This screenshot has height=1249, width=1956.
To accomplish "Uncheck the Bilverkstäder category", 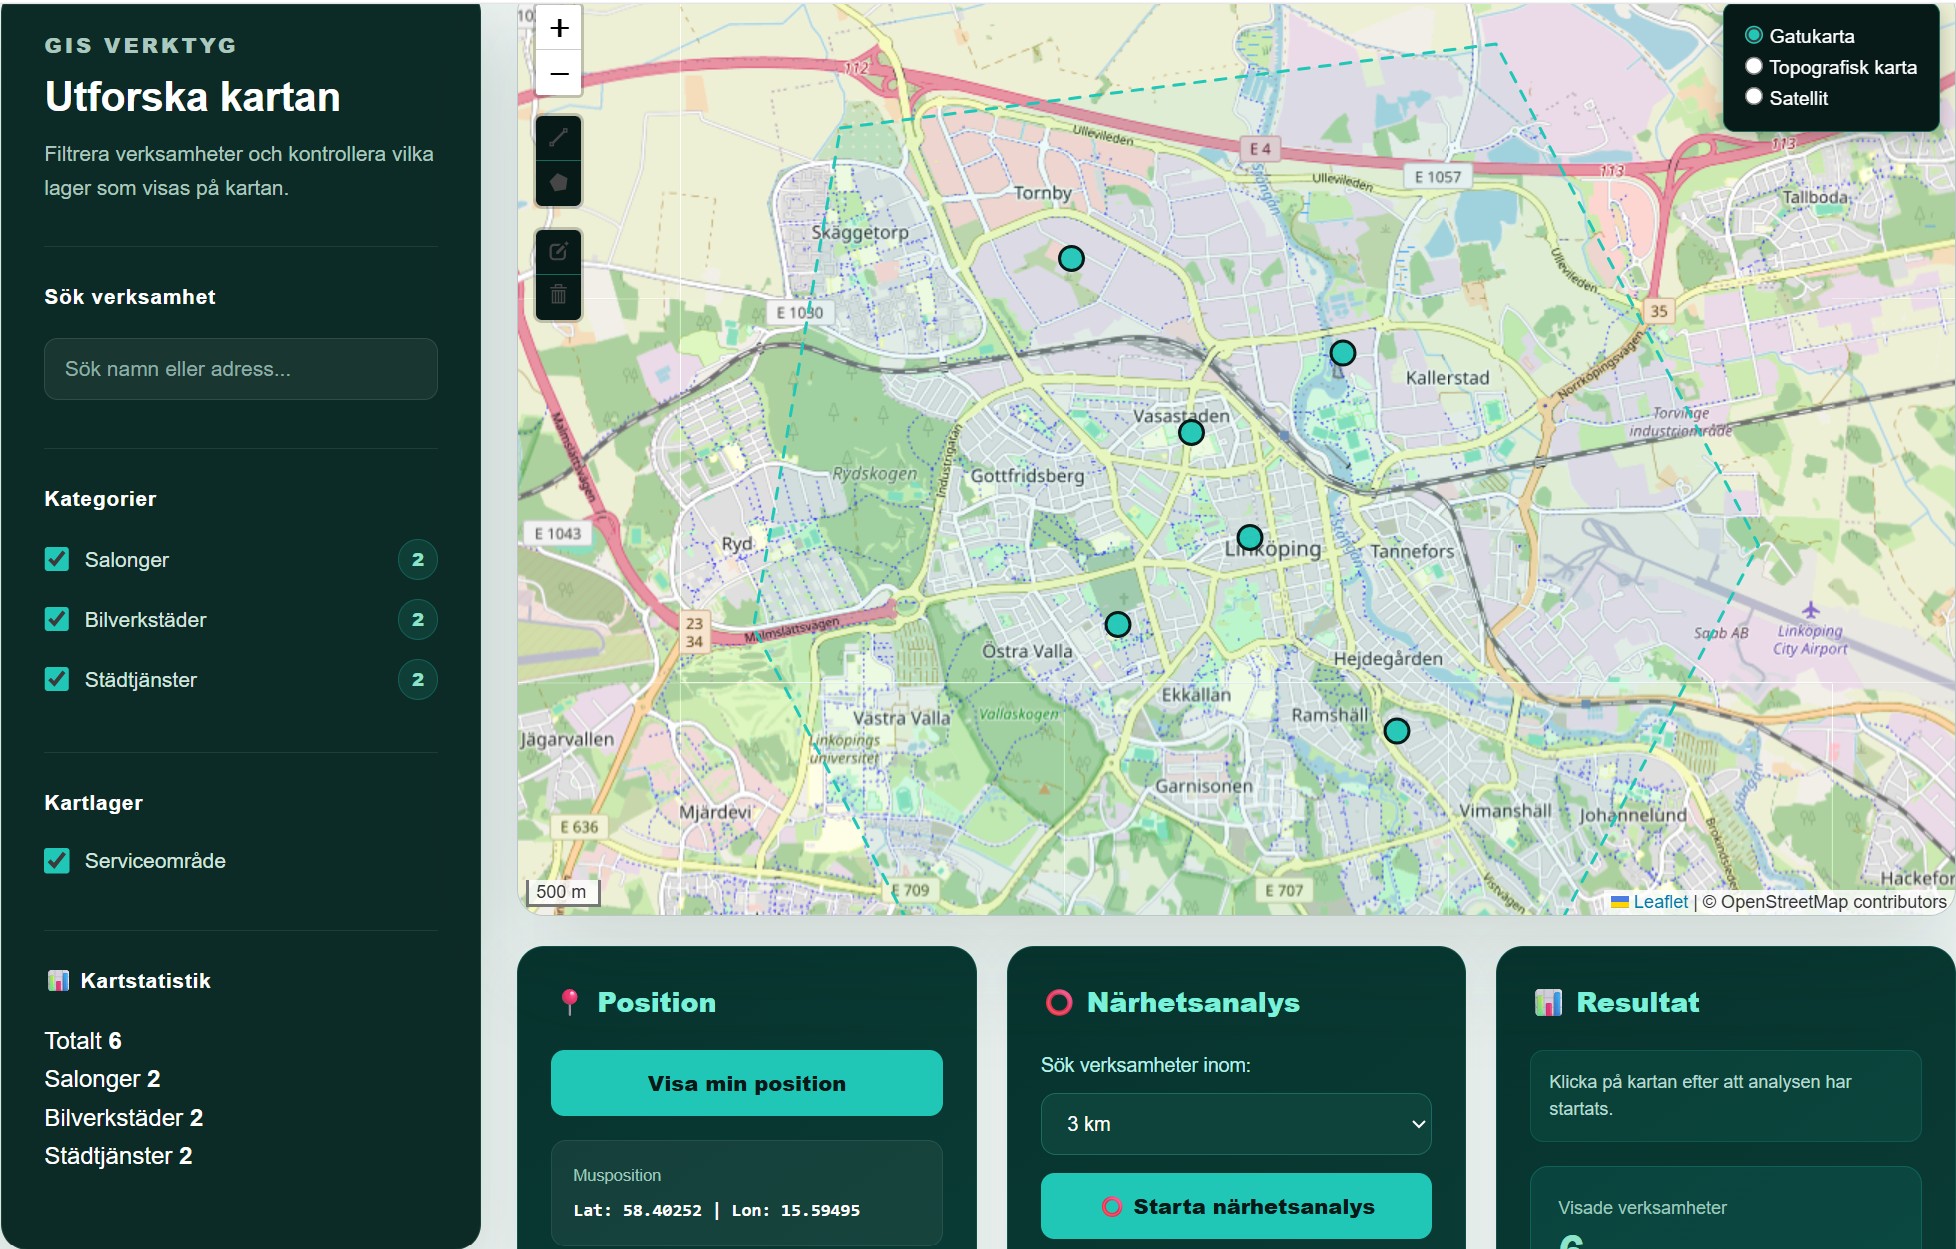I will [57, 619].
